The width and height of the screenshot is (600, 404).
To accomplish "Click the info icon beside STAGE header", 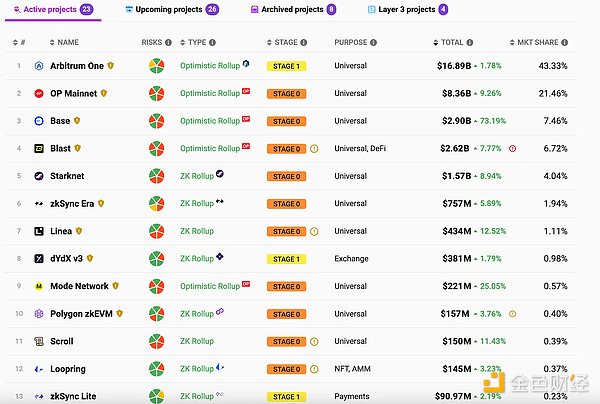I will [305, 43].
